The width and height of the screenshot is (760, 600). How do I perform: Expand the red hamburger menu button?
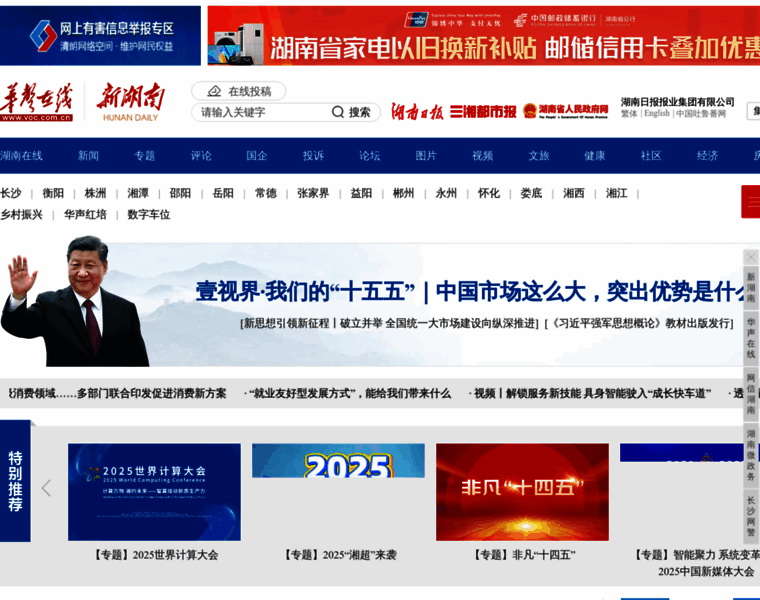coord(751,202)
